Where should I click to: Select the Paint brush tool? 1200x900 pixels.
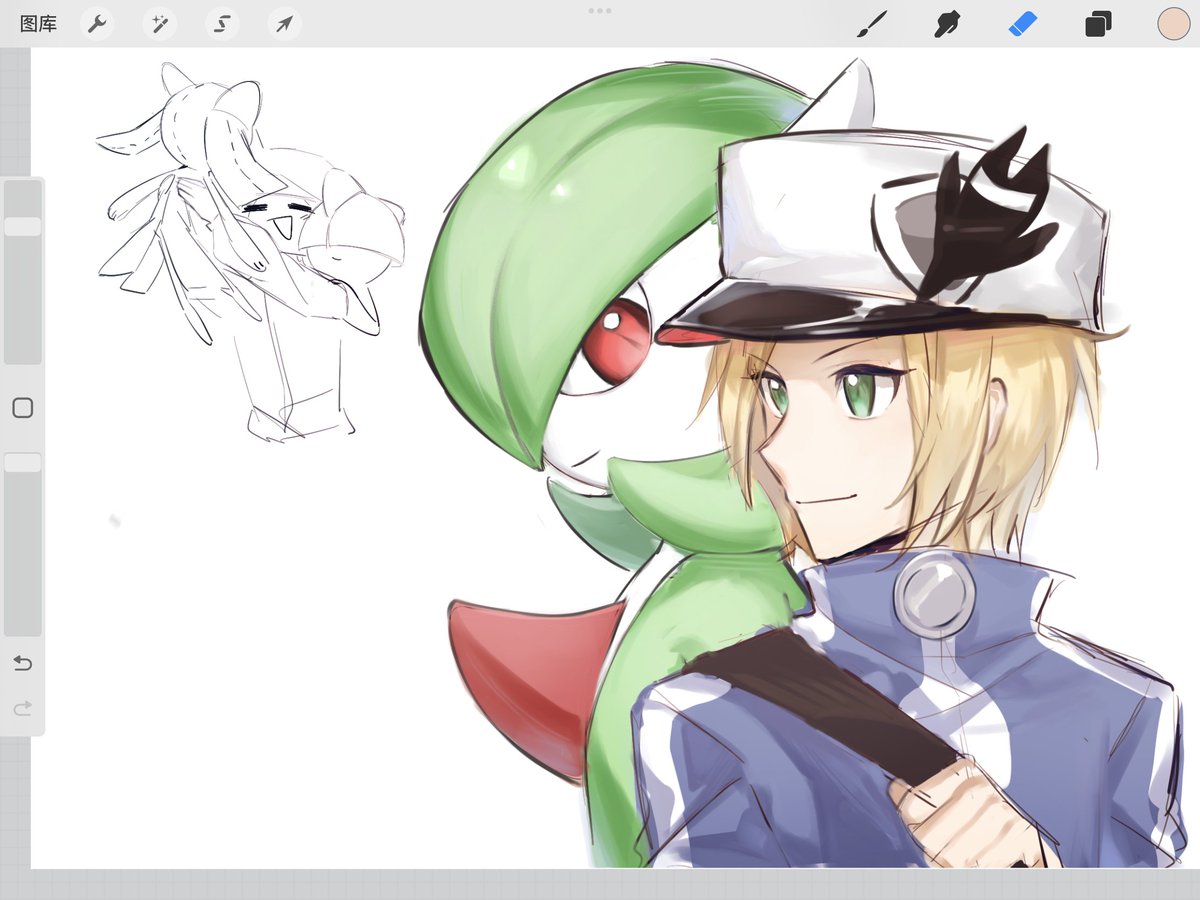872,24
